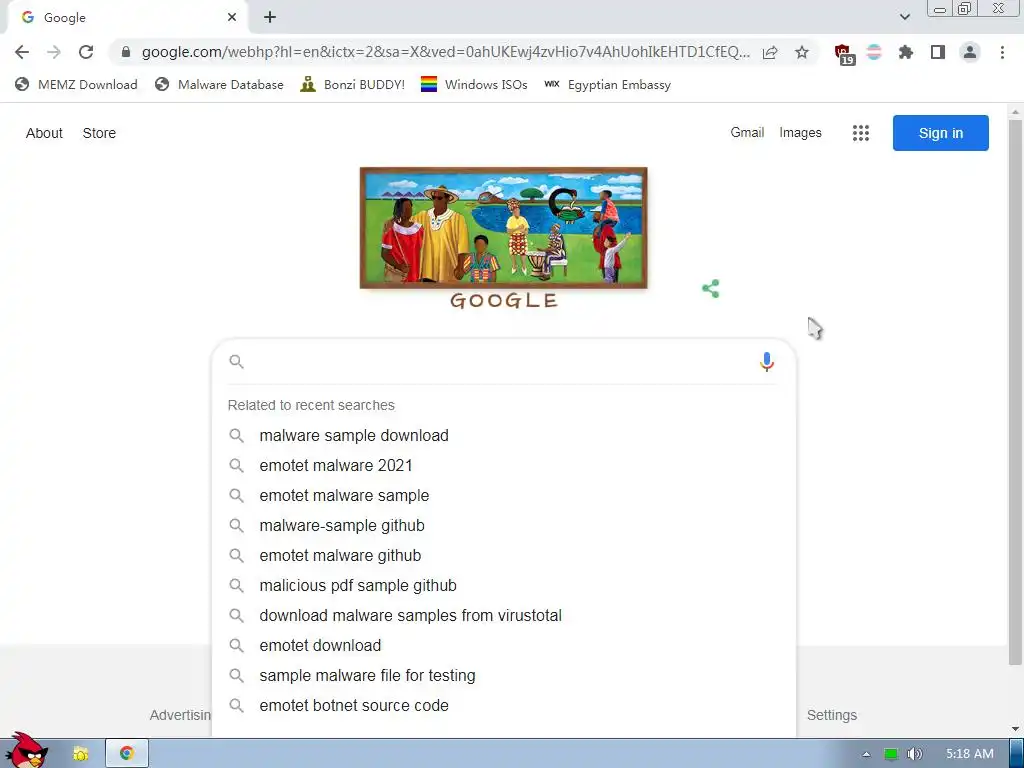
Task: Open the Extensions puzzle-piece menu
Action: pos(905,52)
